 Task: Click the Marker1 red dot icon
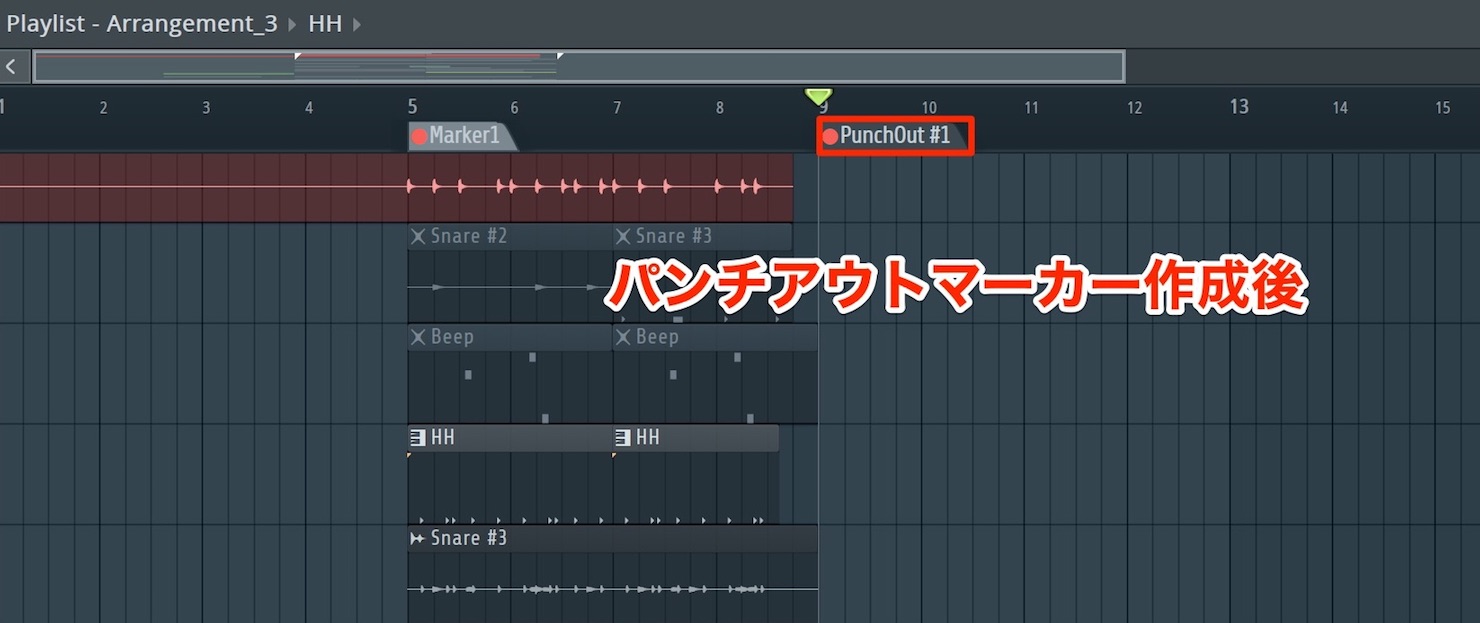pyautogui.click(x=419, y=136)
